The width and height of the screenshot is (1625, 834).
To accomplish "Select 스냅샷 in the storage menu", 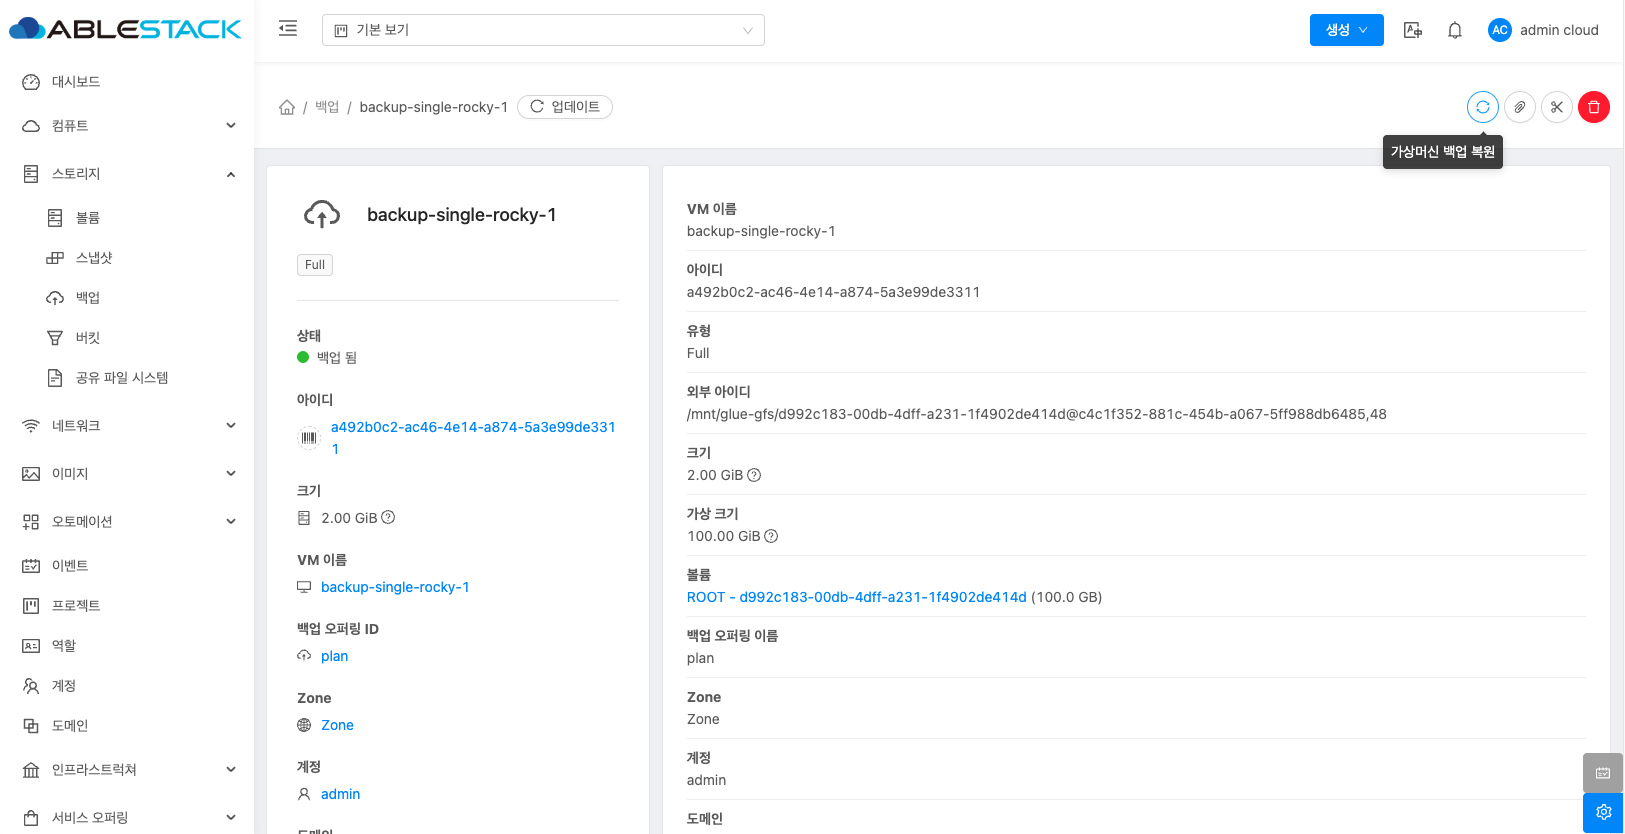I will pos(94,258).
